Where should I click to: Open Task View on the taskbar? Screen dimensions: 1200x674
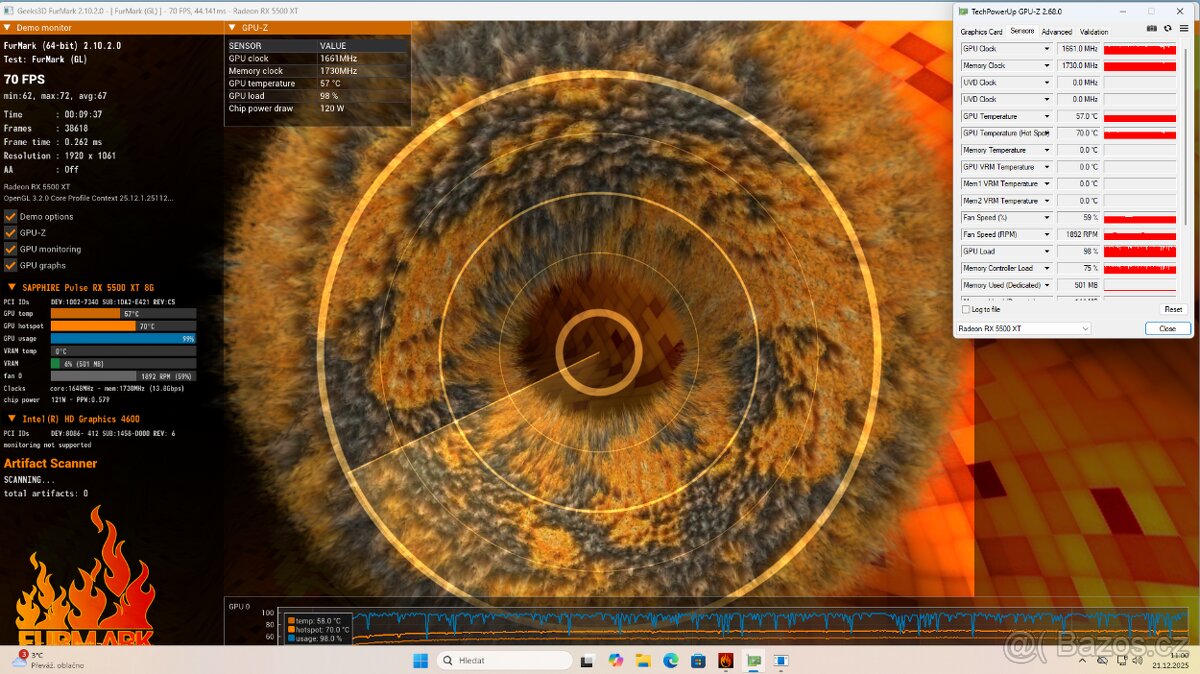pyautogui.click(x=587, y=660)
